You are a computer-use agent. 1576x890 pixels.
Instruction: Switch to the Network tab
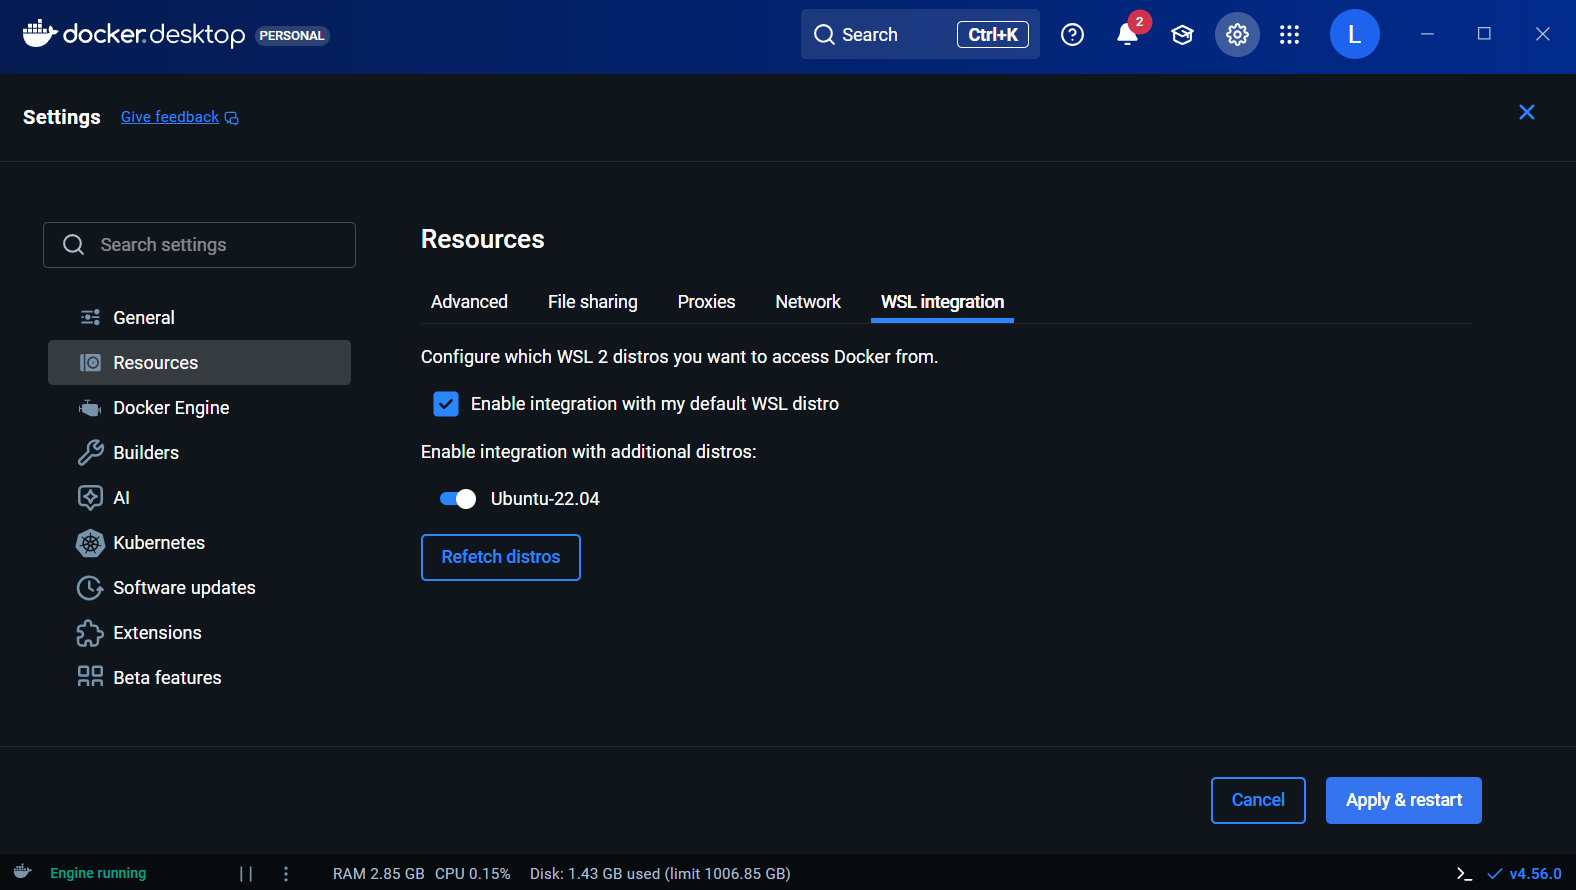click(808, 302)
